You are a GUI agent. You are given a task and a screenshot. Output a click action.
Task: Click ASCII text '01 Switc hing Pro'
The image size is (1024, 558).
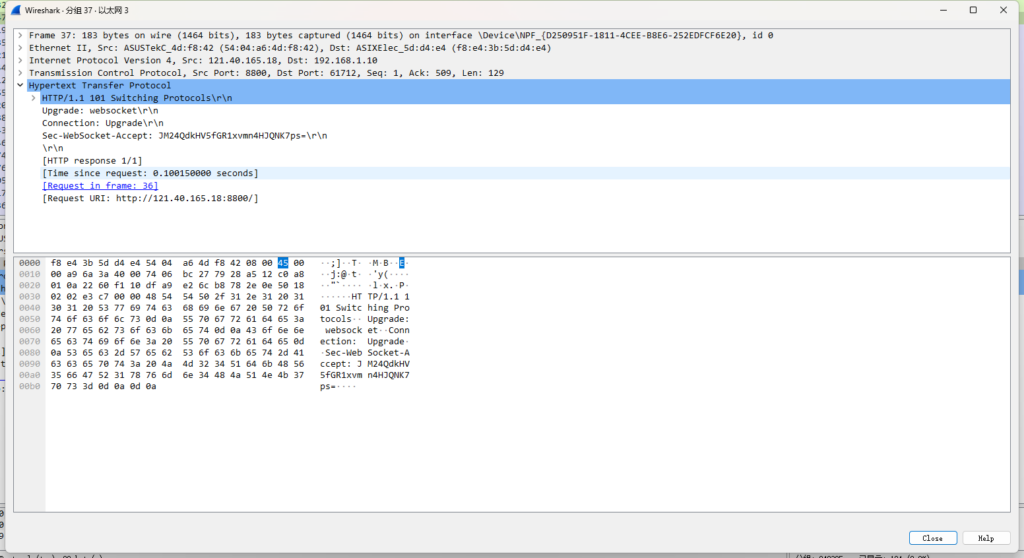pos(364,308)
